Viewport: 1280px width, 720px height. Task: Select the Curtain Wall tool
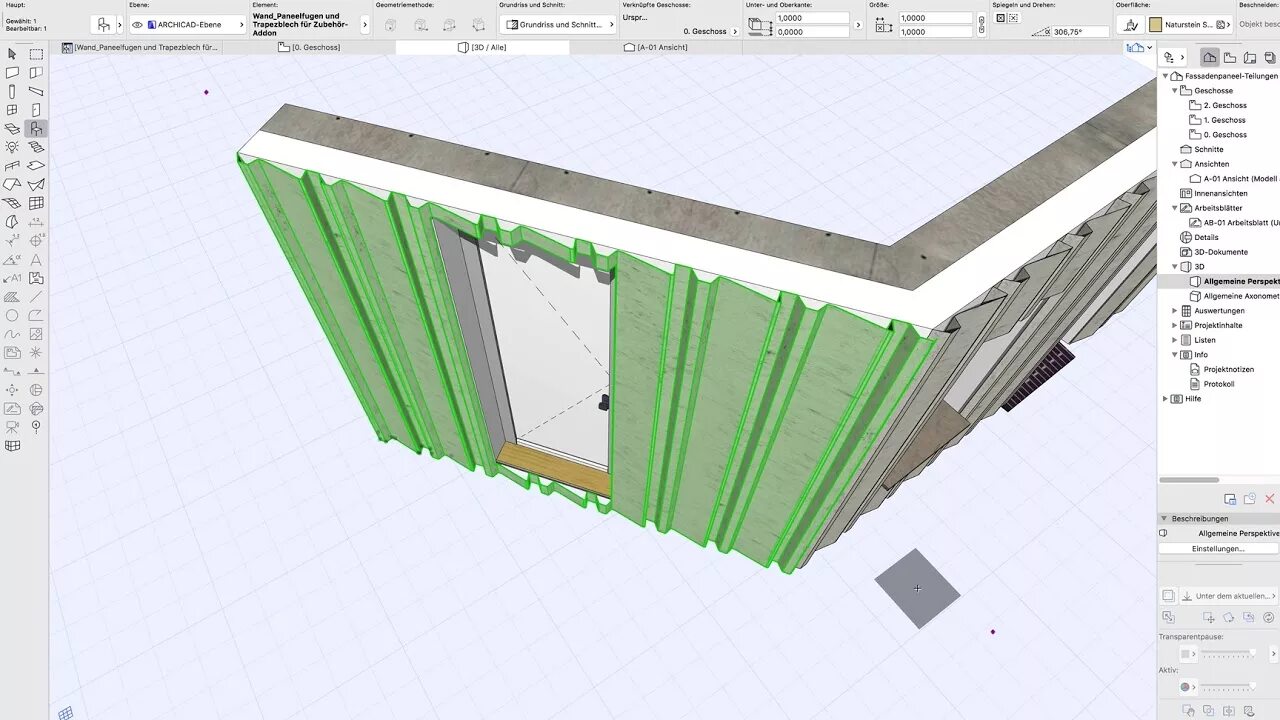coord(36,203)
